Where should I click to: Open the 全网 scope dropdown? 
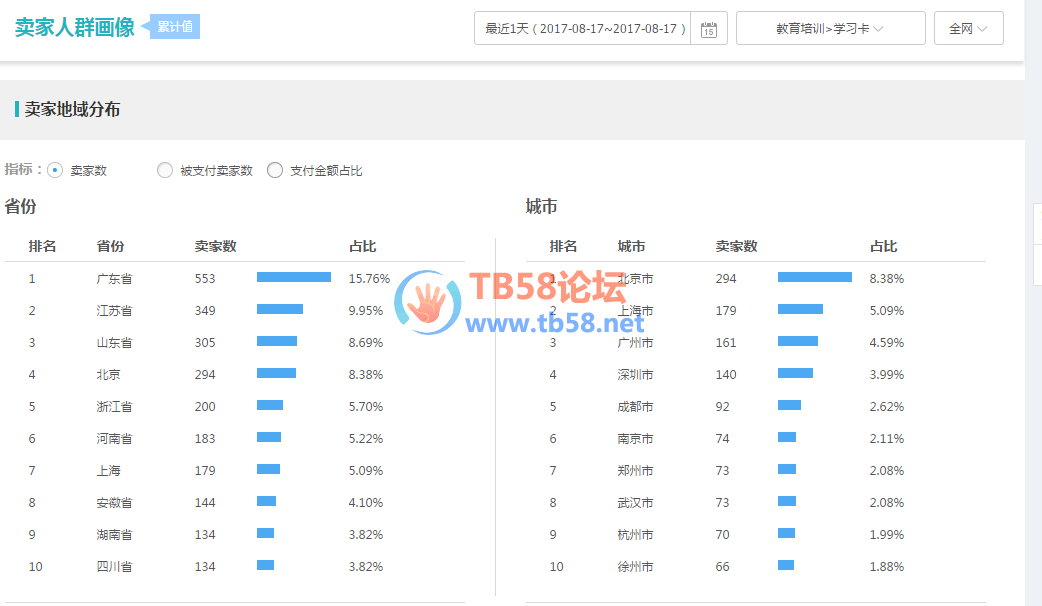coord(968,29)
